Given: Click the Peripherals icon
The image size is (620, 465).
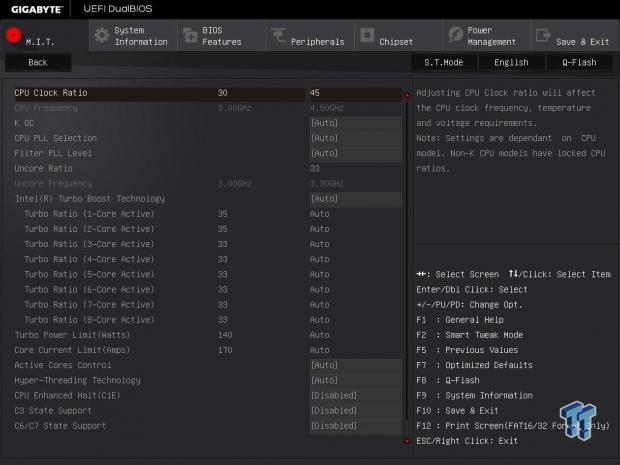Looking at the screenshot, I should 277,36.
